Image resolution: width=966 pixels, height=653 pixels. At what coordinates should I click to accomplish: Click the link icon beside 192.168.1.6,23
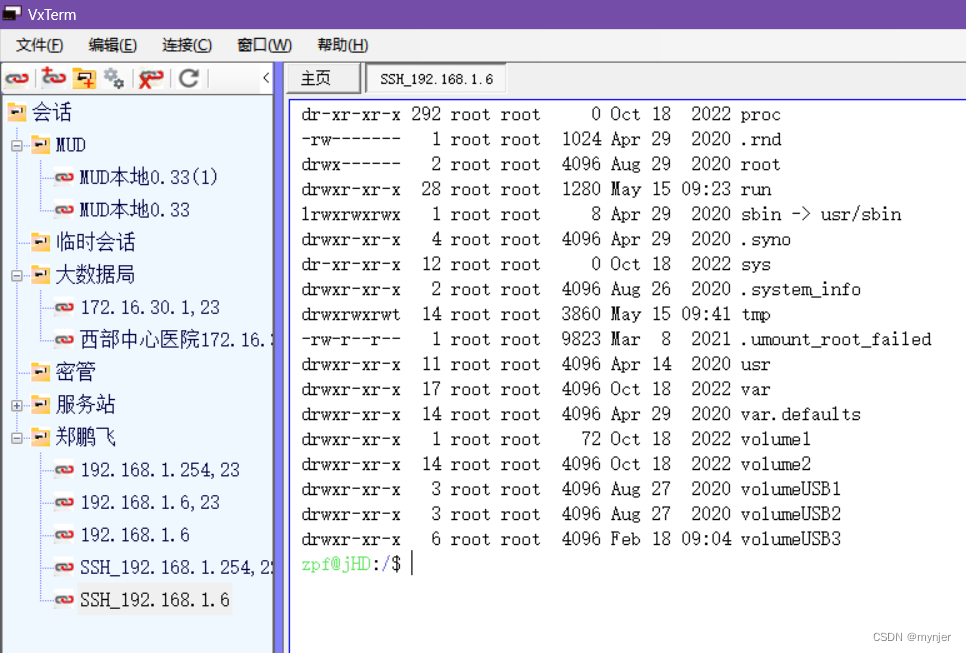click(x=64, y=503)
